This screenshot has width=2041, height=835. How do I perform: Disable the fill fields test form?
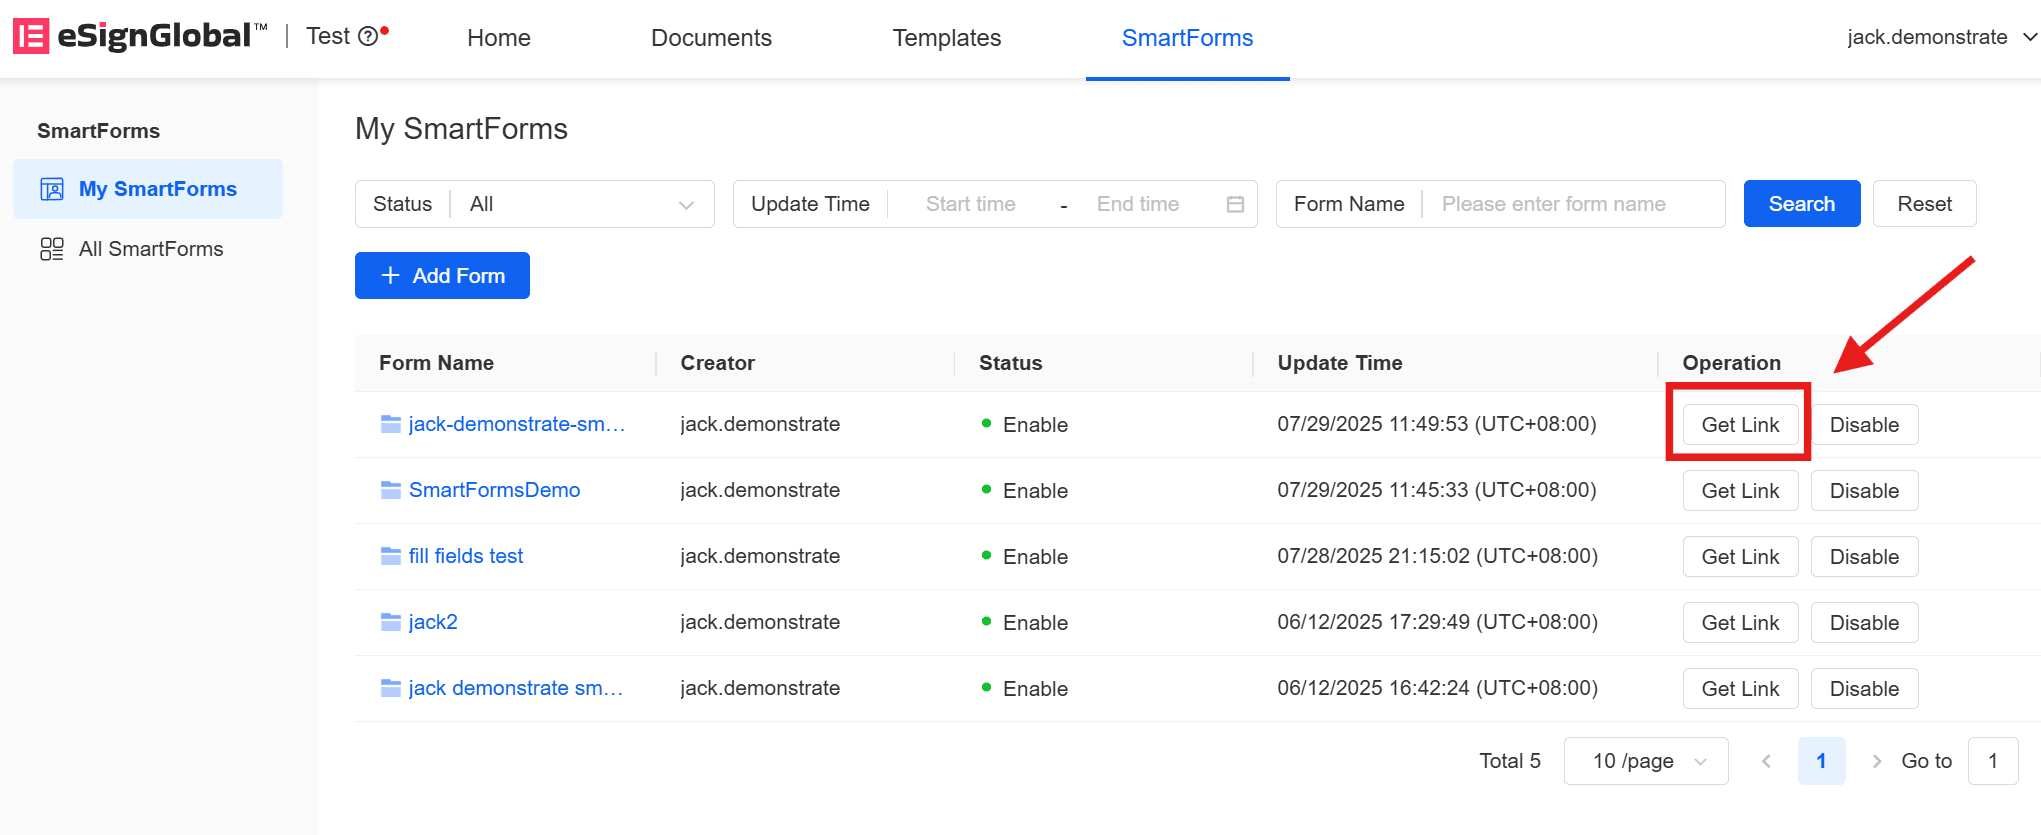pos(1864,557)
